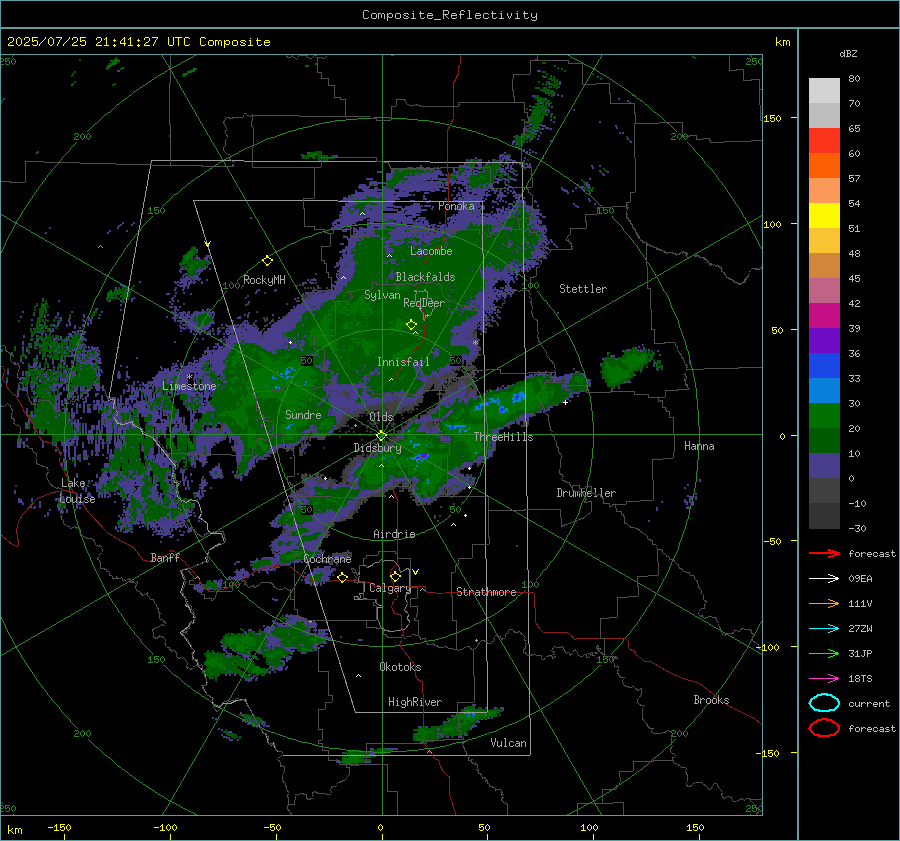The height and width of the screenshot is (841, 900).
Task: Click the Cochrane city label
Action: click(x=327, y=559)
